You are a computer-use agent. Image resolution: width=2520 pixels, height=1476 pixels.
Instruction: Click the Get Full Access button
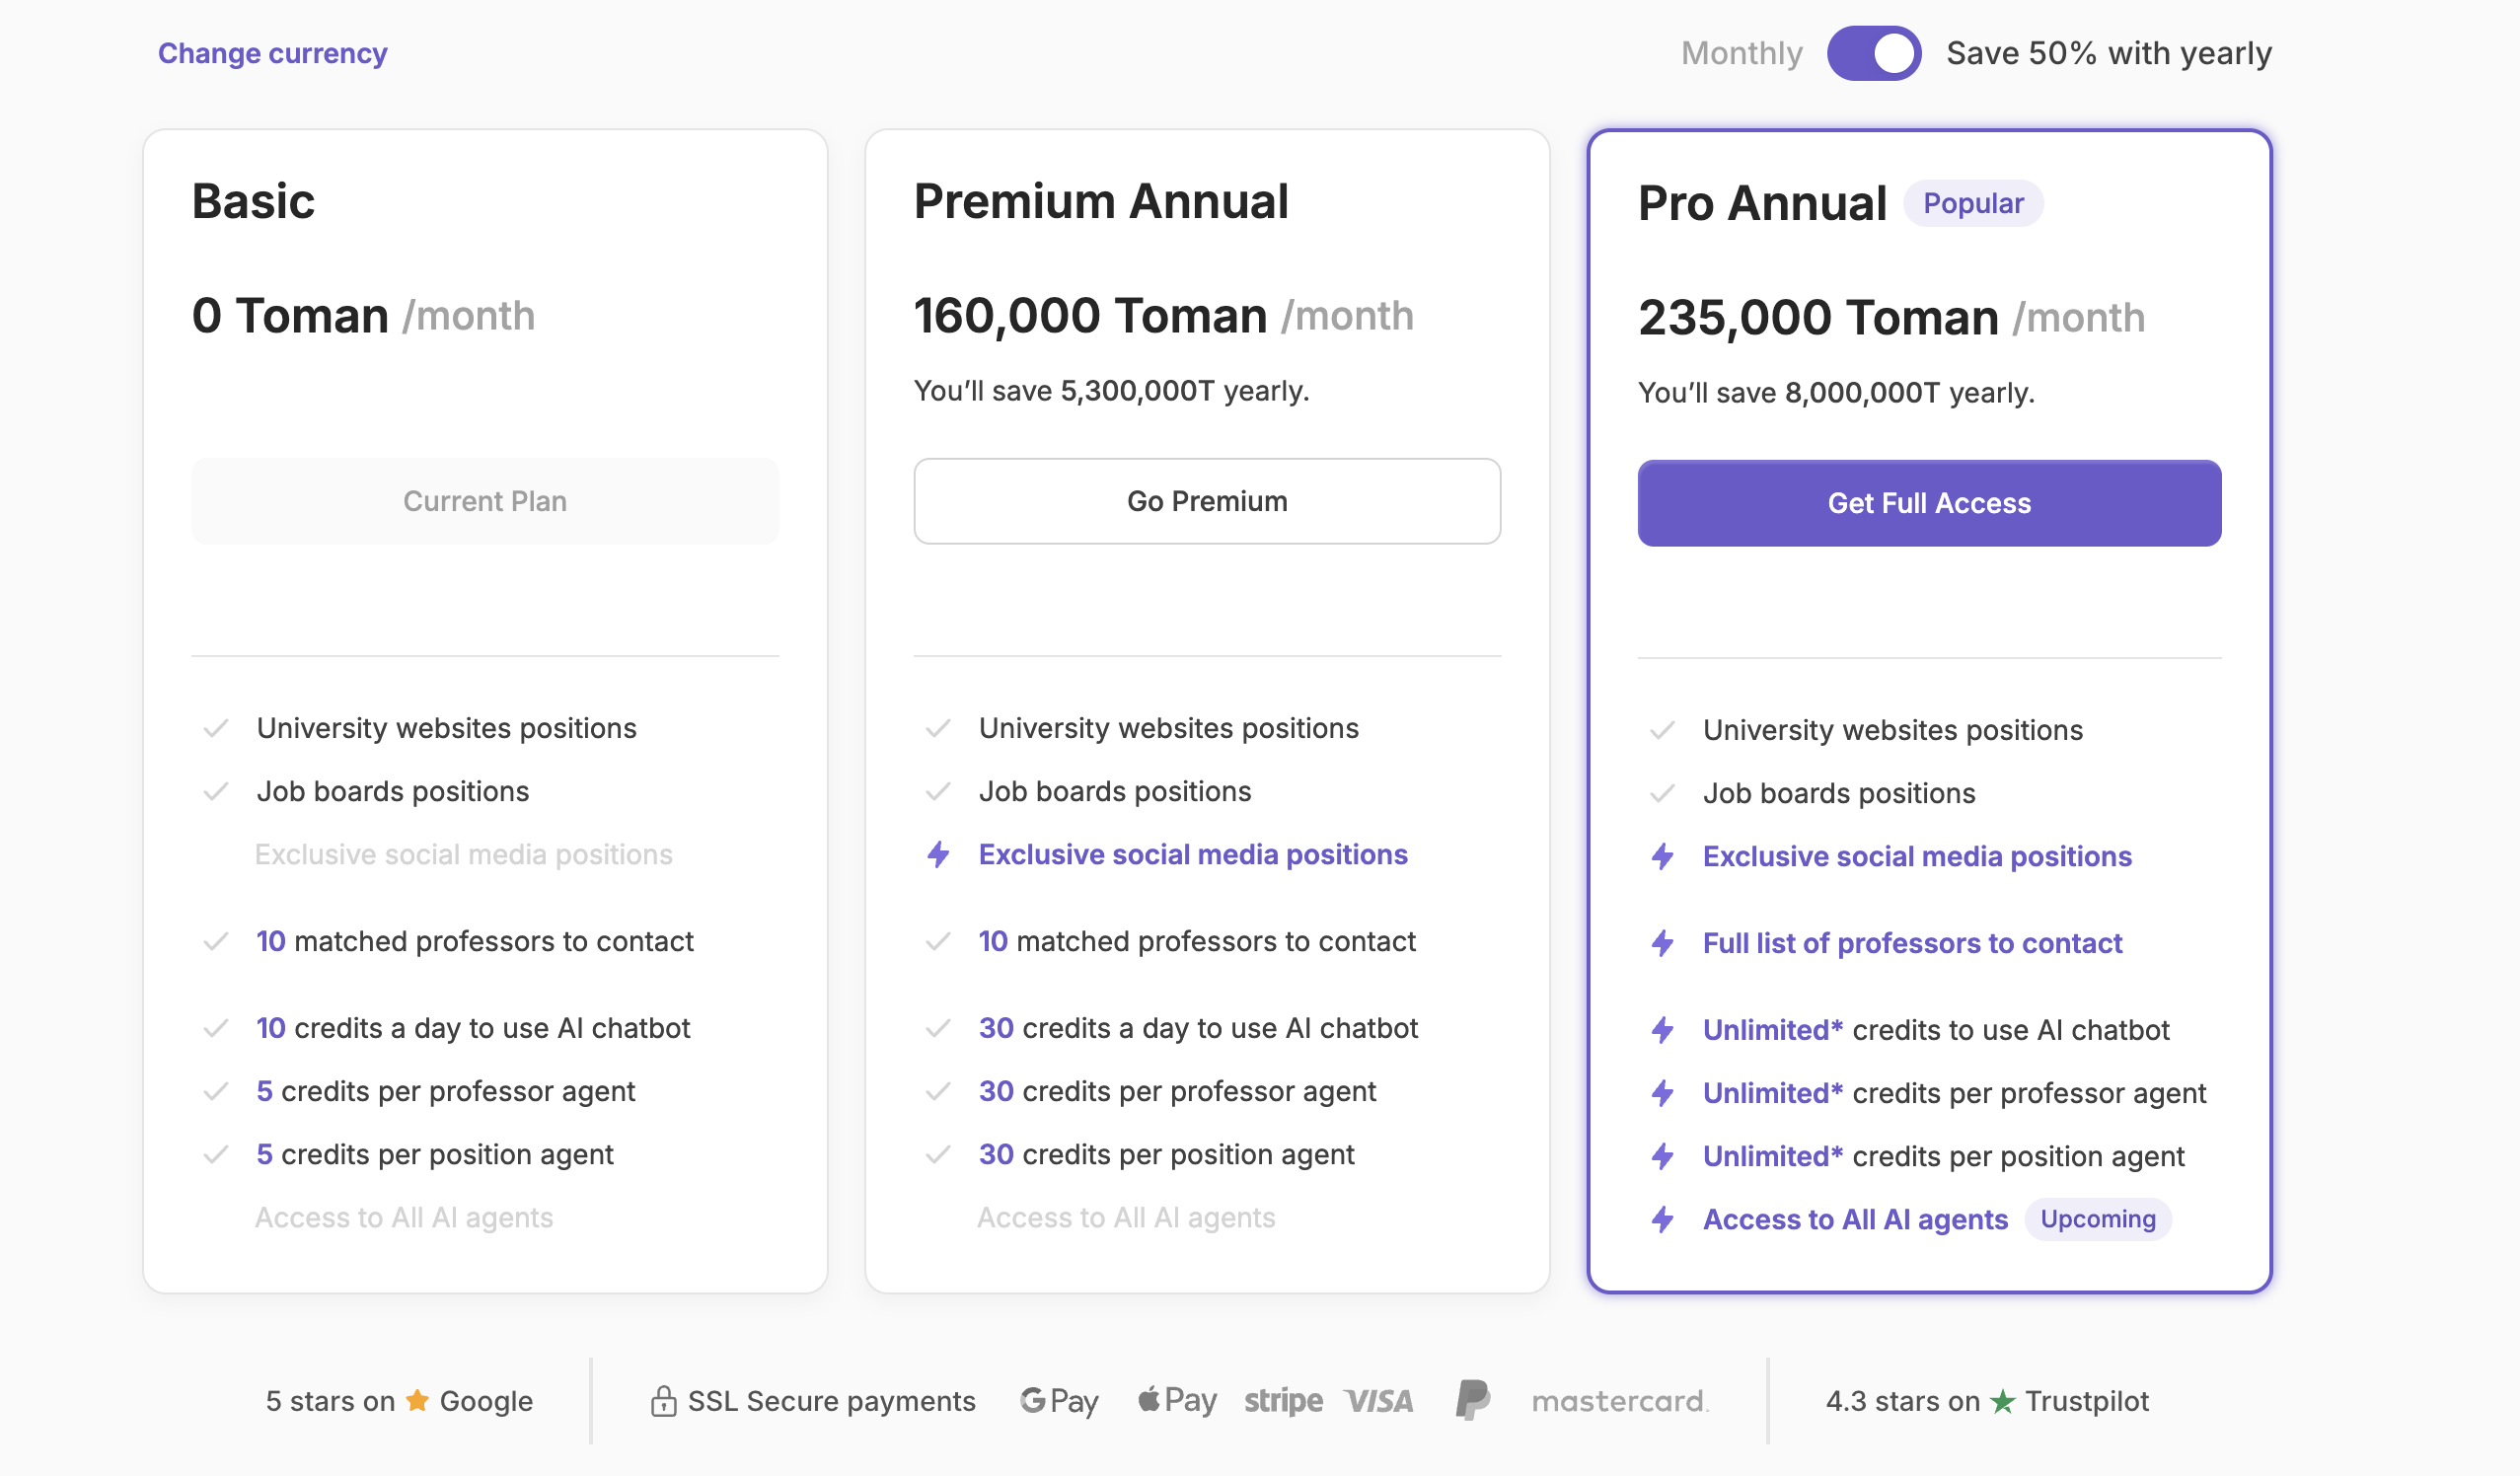click(1929, 503)
